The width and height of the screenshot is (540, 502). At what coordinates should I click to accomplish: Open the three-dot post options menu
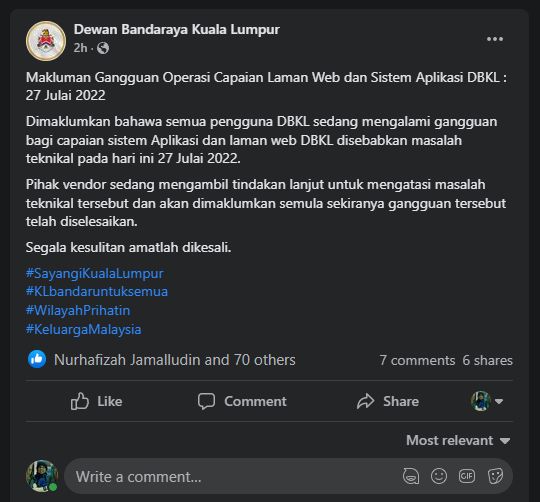coord(495,39)
